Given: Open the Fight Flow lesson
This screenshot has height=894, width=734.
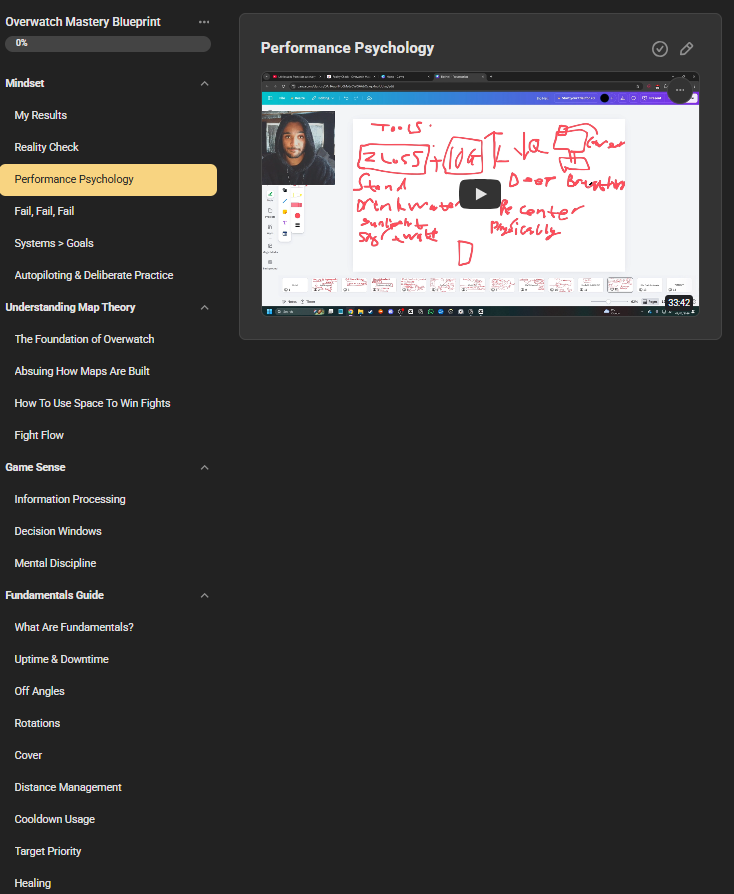Looking at the screenshot, I should click(108, 435).
